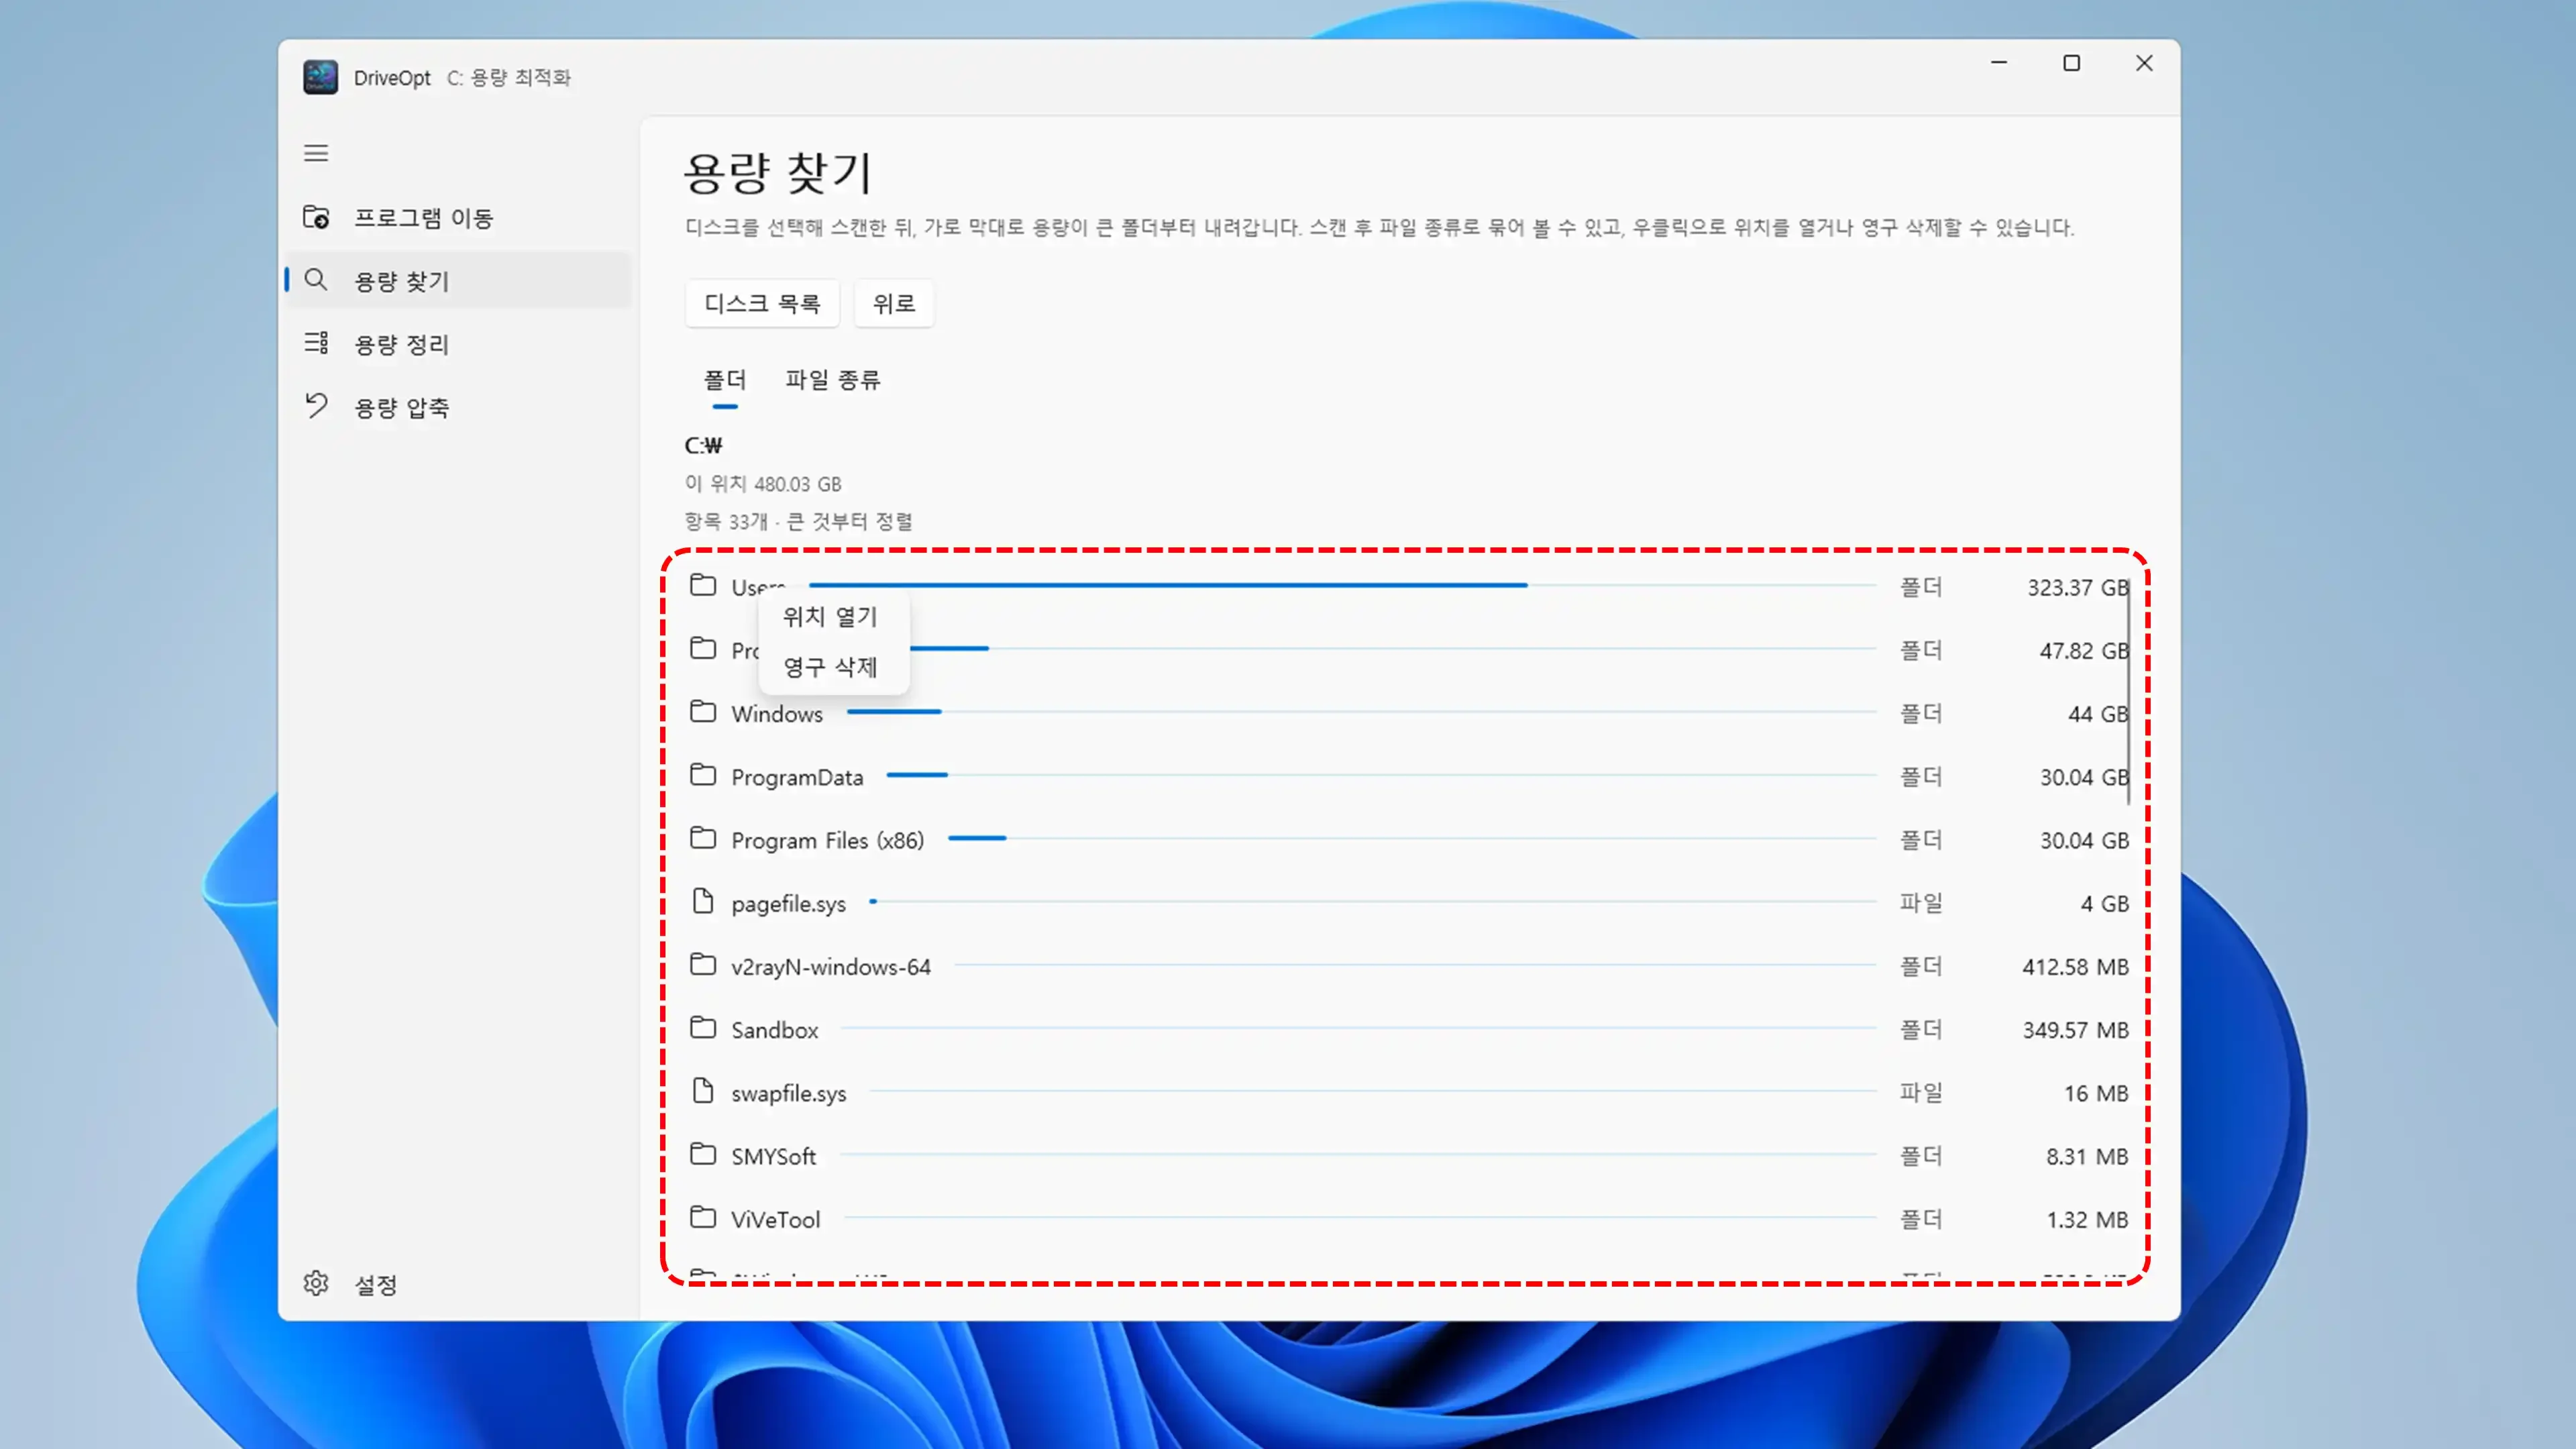This screenshot has width=2576, height=1449.
Task: Click the 8.31 MB size value
Action: point(2087,1156)
